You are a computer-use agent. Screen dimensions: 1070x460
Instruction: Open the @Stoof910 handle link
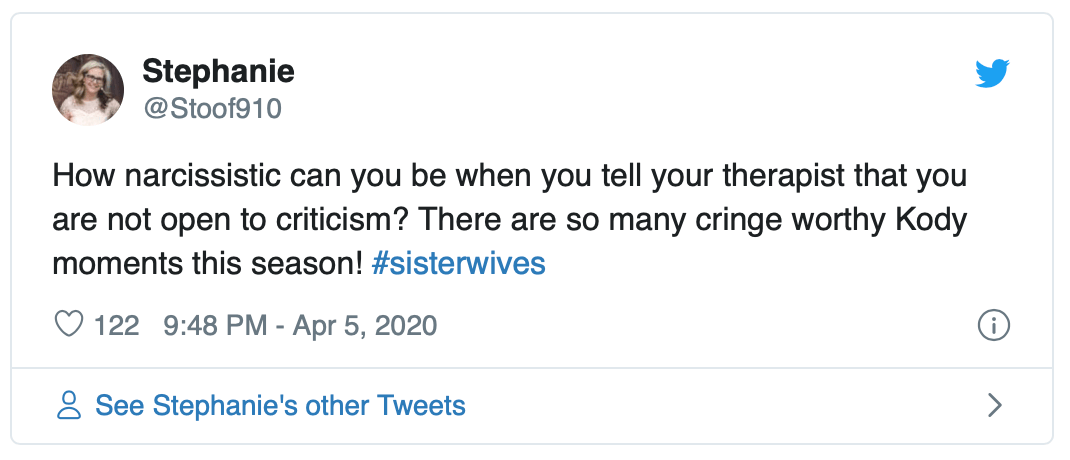tap(212, 108)
